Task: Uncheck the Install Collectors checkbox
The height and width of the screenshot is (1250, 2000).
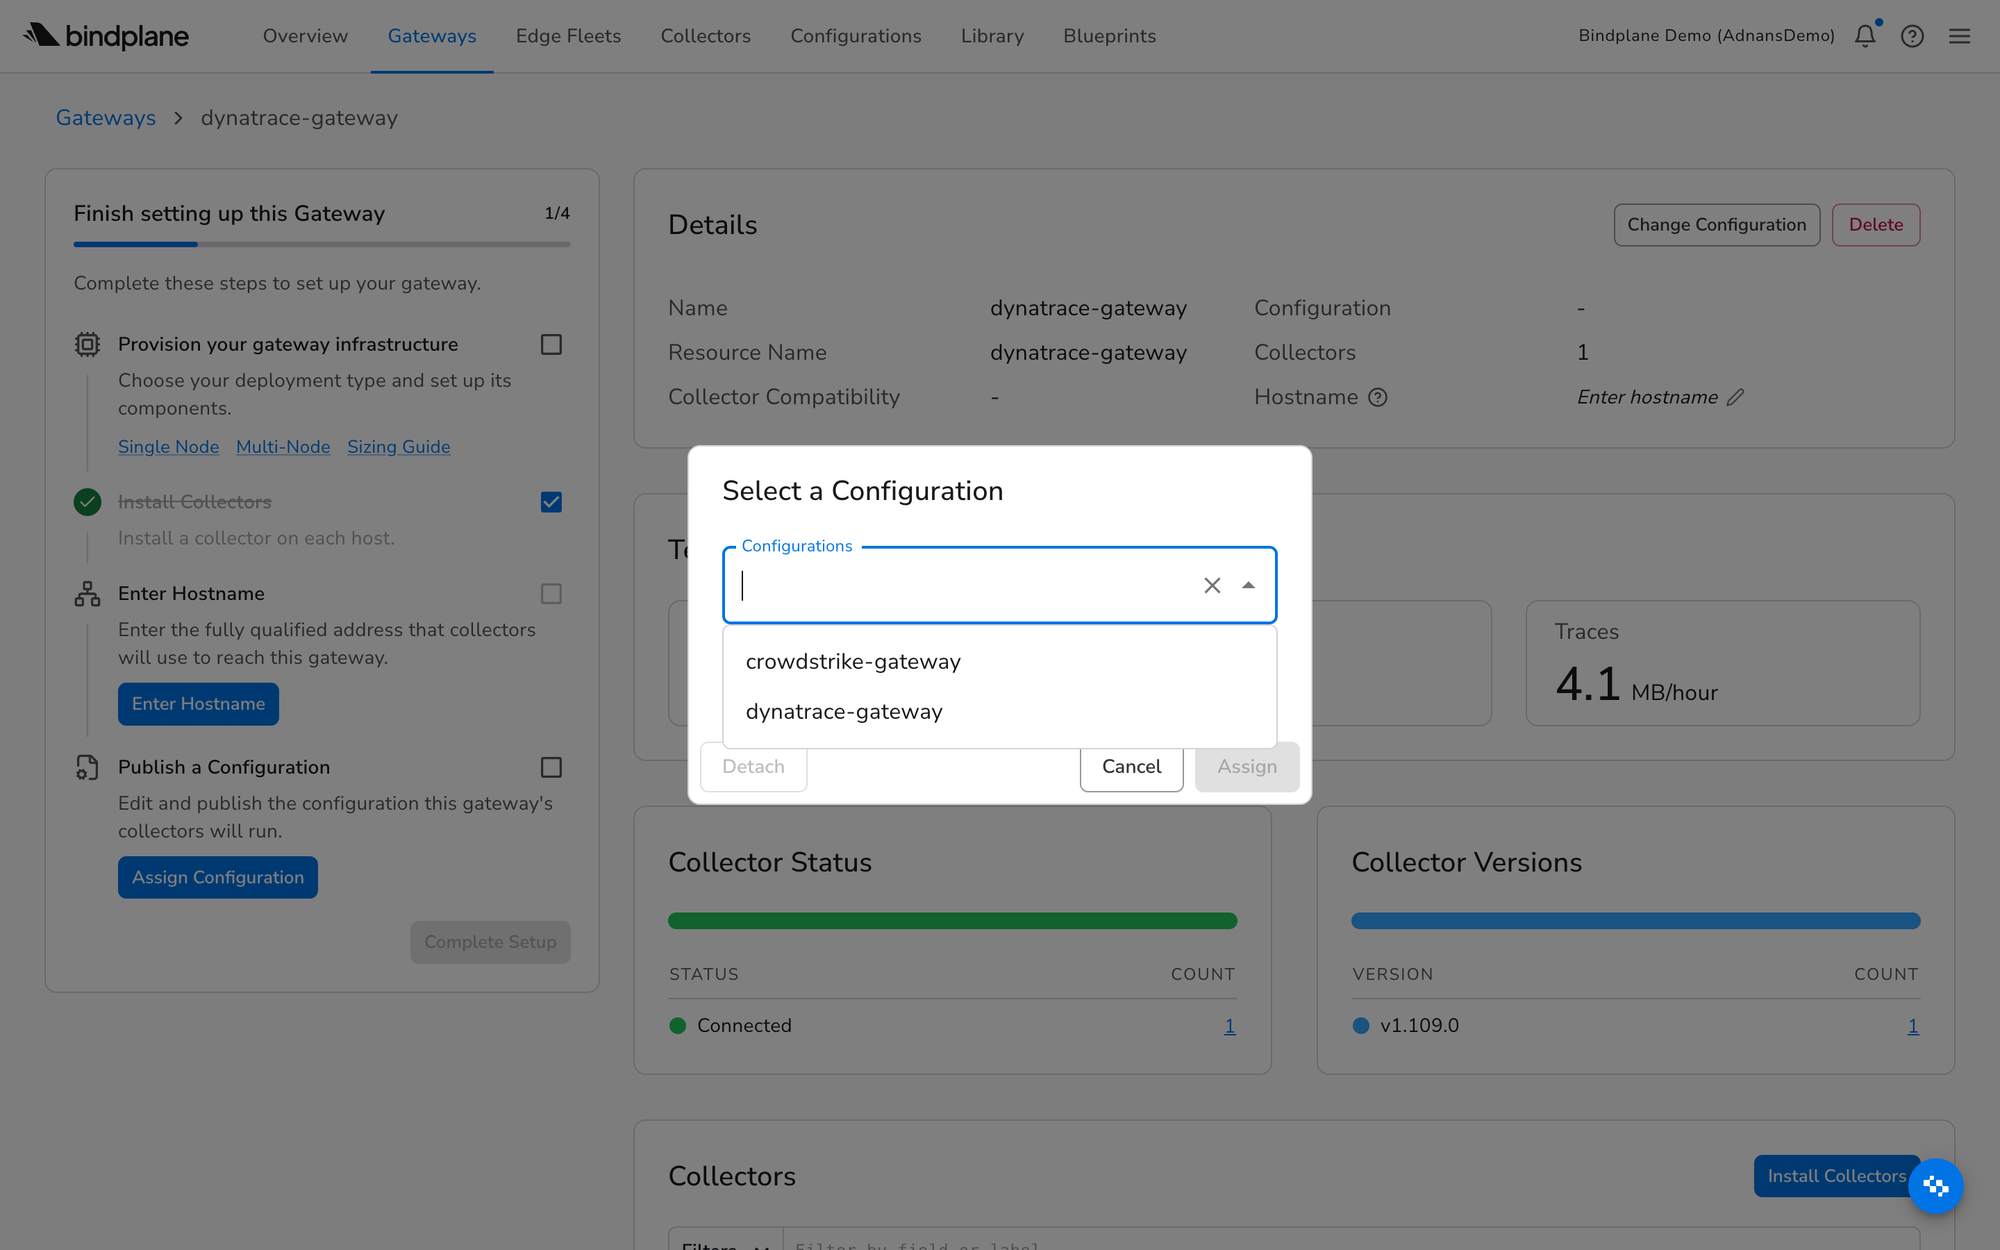Action: (x=551, y=502)
